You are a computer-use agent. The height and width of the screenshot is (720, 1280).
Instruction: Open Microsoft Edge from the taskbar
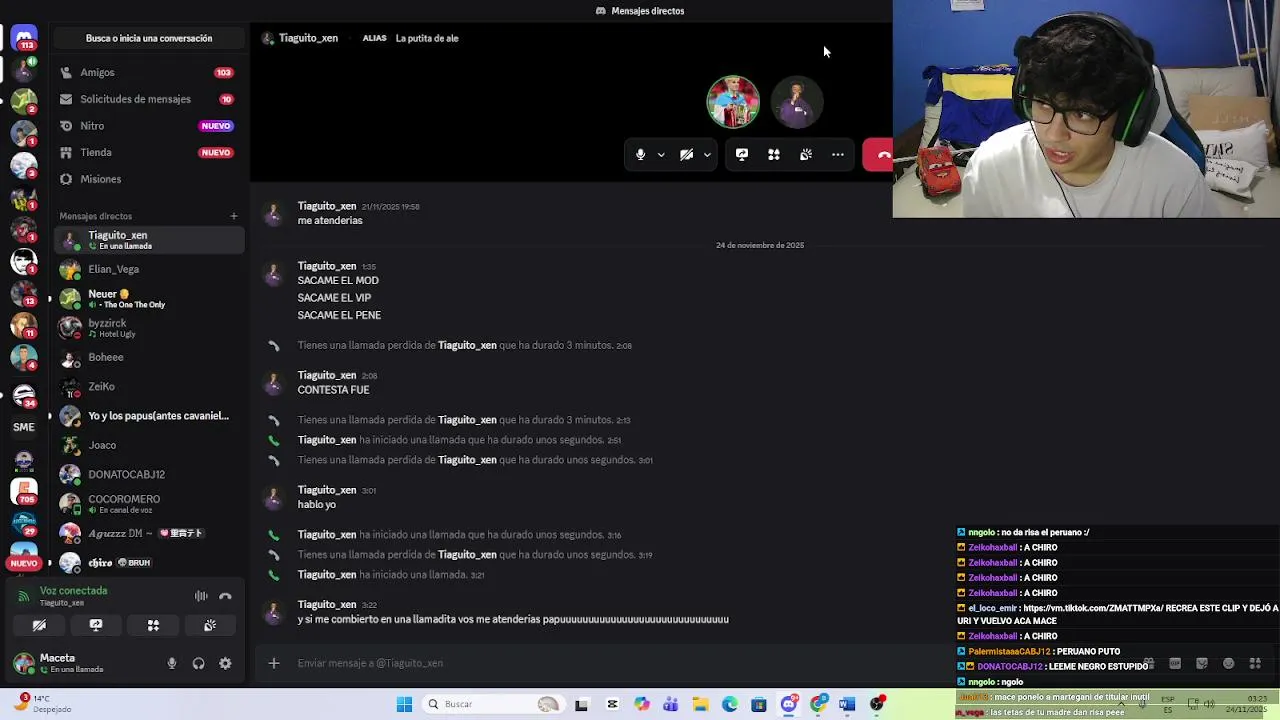pos(730,705)
